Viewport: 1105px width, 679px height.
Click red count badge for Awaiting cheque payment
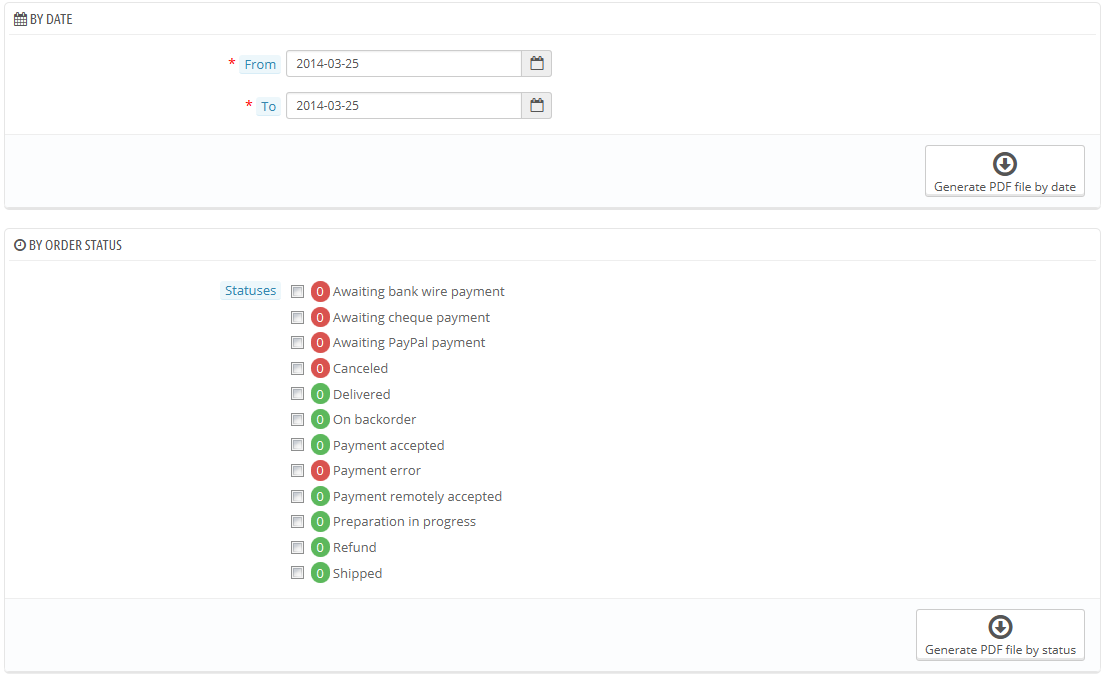pos(320,318)
